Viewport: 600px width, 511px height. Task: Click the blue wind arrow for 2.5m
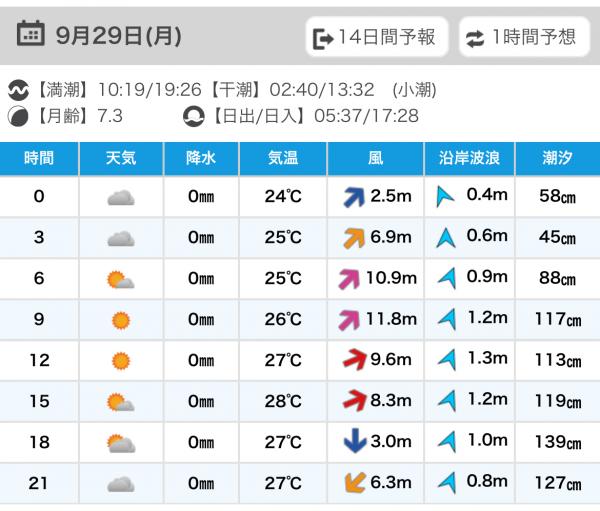[353, 197]
